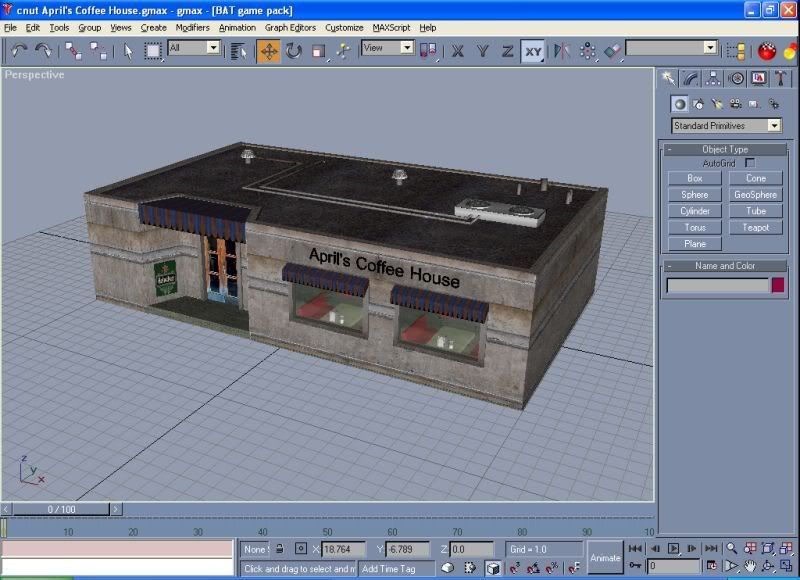Toggle the key mode key icon
The image size is (800, 580).
coord(635,566)
